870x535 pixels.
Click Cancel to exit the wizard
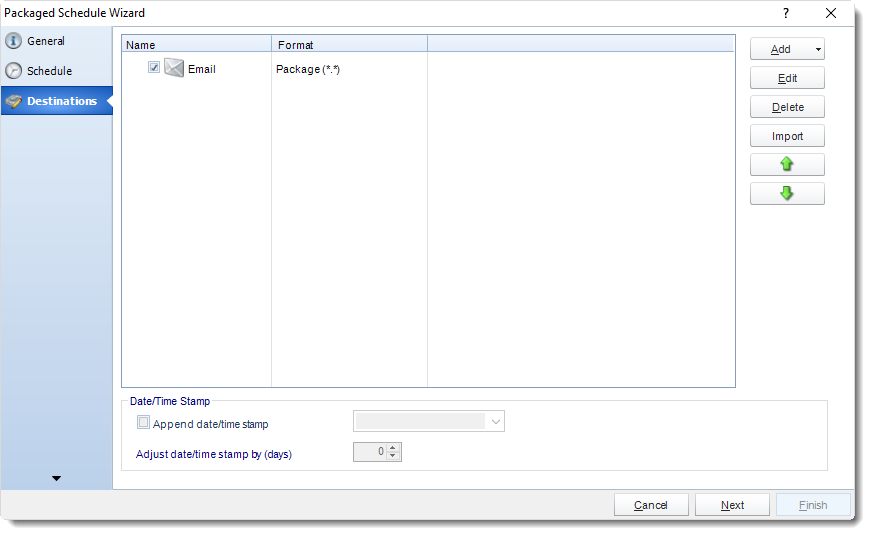pyautogui.click(x=651, y=505)
